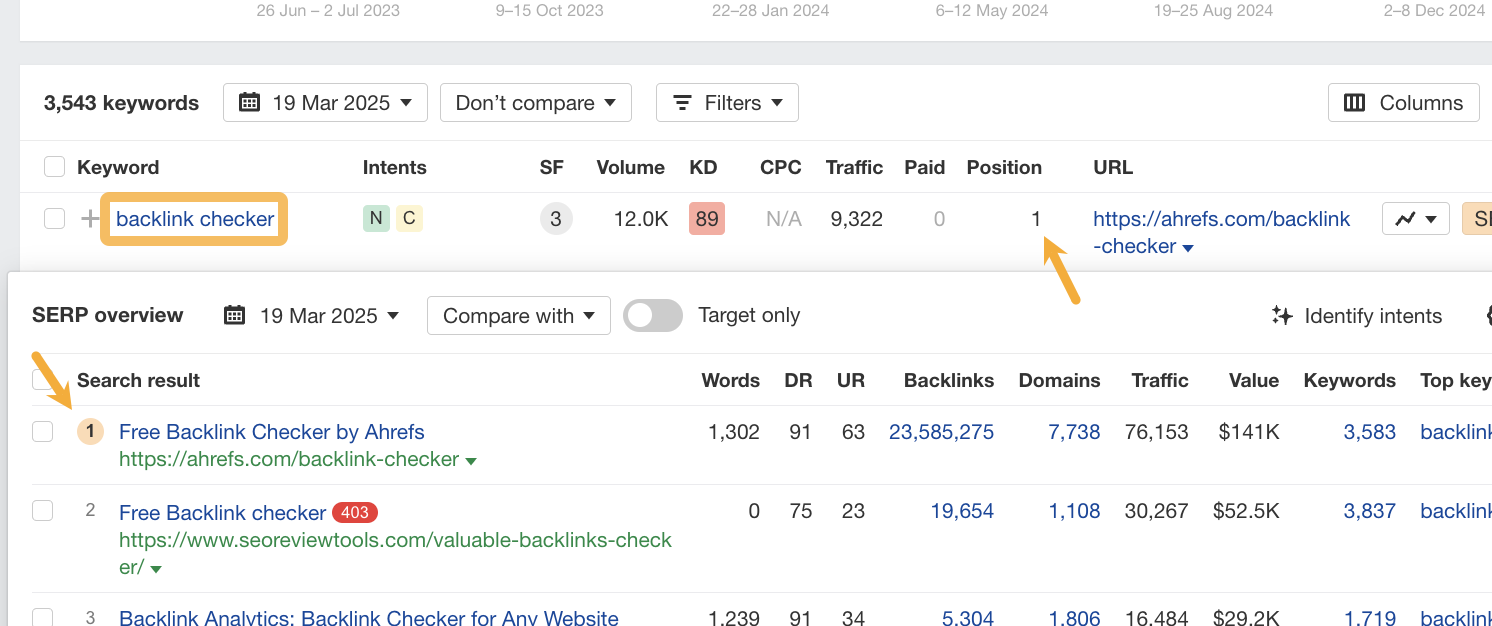Open the 19 Mar 2025 SERP overview date picker
Screen dimensions: 1492x626
pos(312,316)
